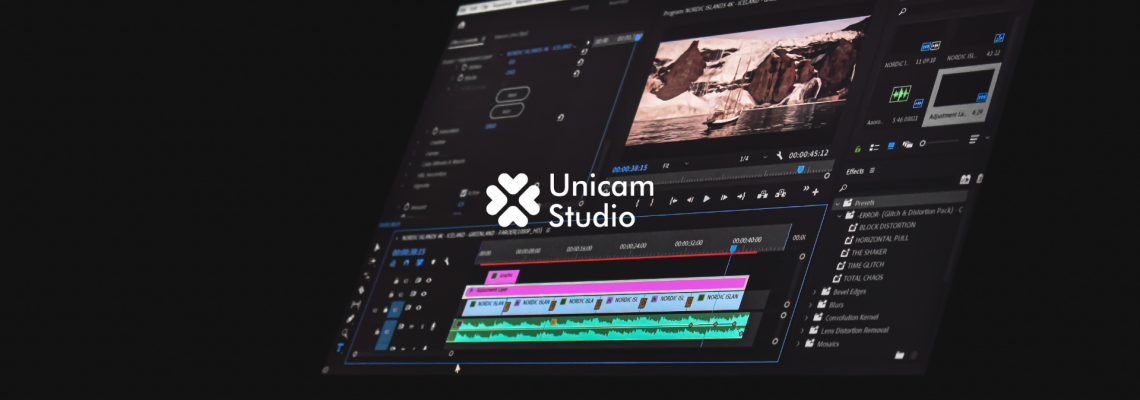
Task: Select the blue Type tool
Action: [340, 348]
